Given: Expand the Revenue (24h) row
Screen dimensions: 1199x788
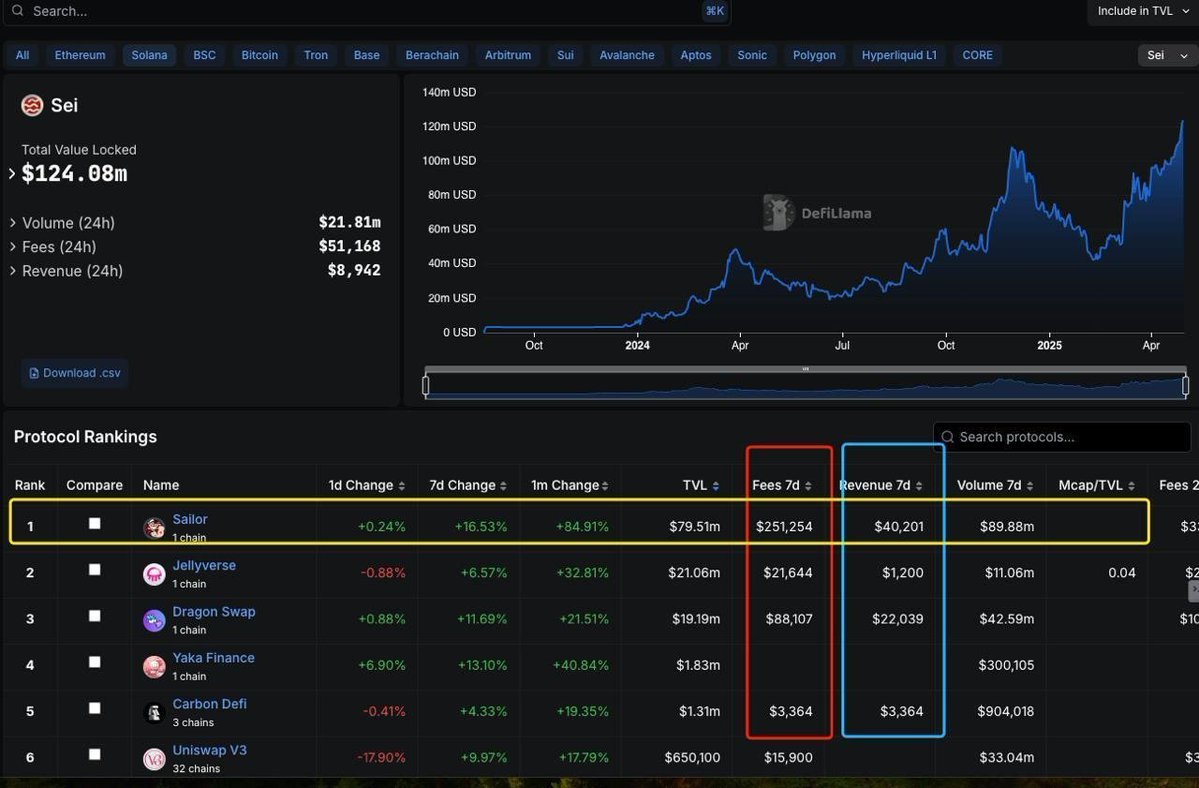Looking at the screenshot, I should point(12,271).
